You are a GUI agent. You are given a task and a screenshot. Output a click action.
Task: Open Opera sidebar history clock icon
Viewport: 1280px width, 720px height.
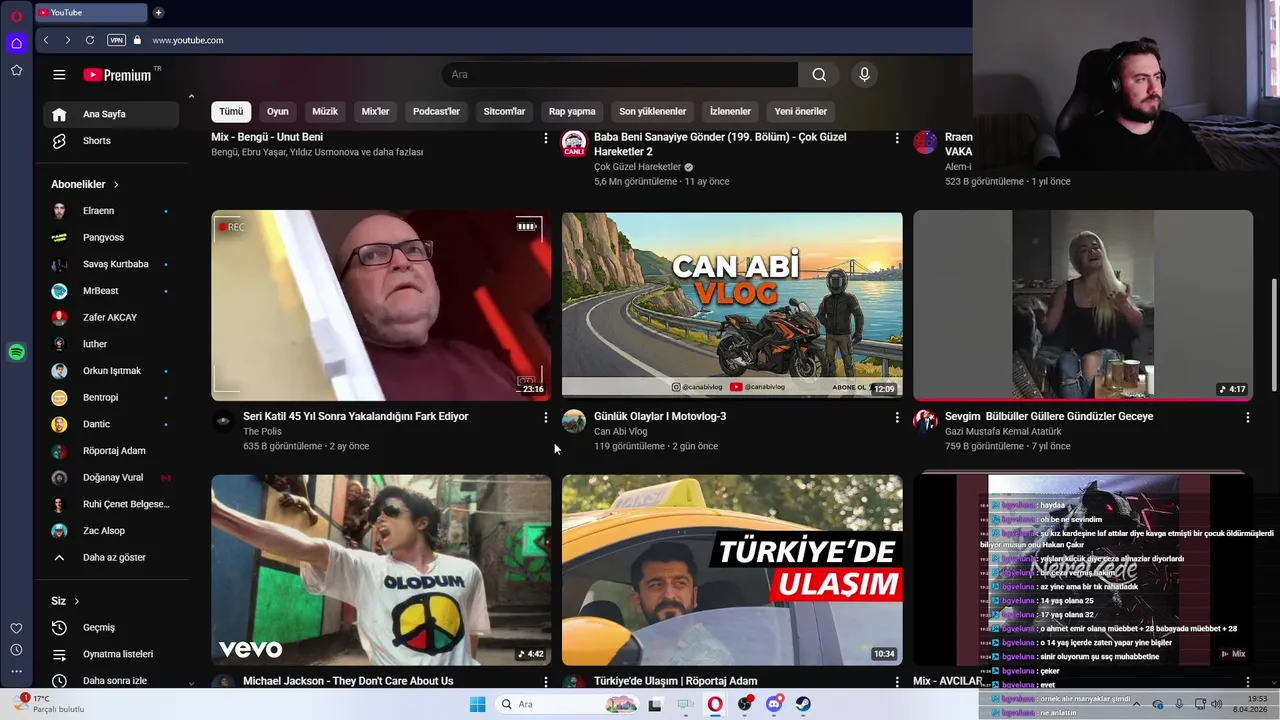pos(16,650)
